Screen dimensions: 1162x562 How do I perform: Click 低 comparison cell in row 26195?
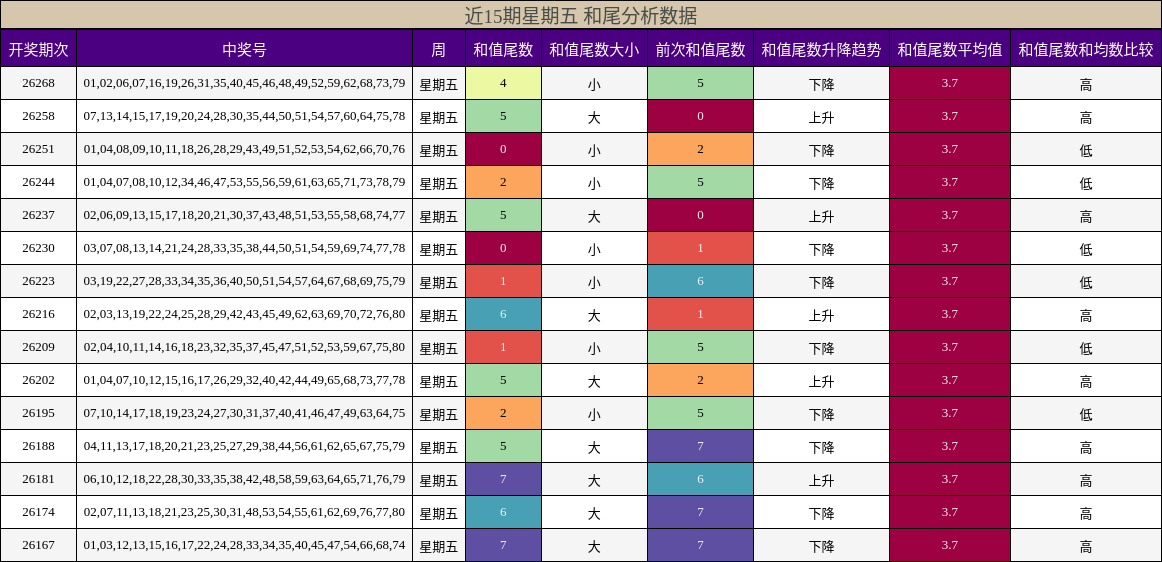tap(1086, 413)
